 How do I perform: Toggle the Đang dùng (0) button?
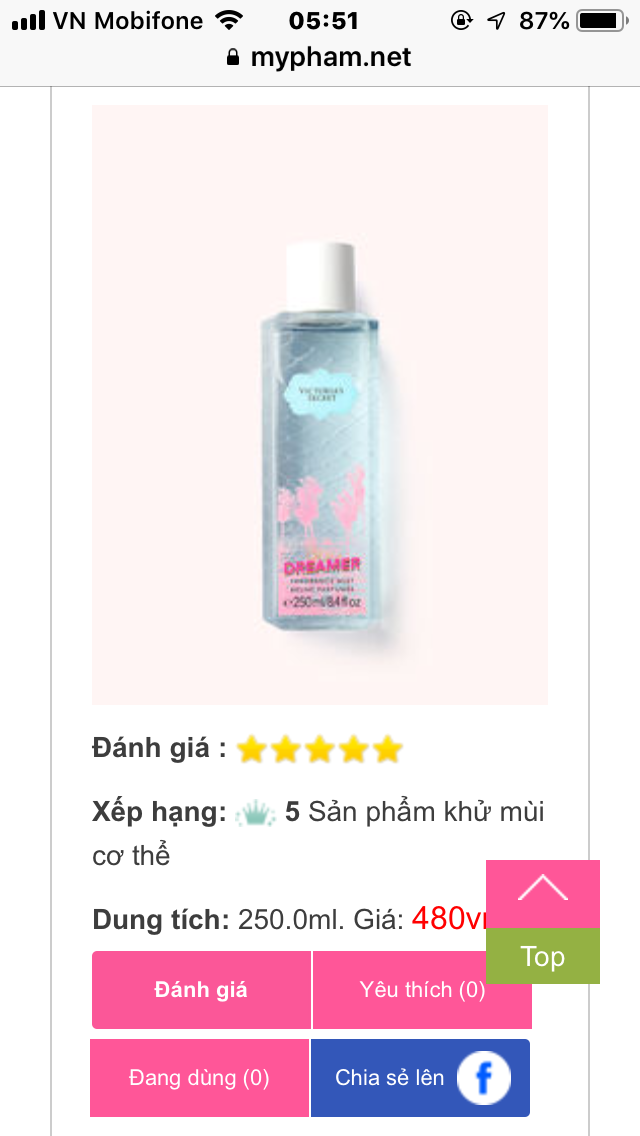pos(199,1078)
